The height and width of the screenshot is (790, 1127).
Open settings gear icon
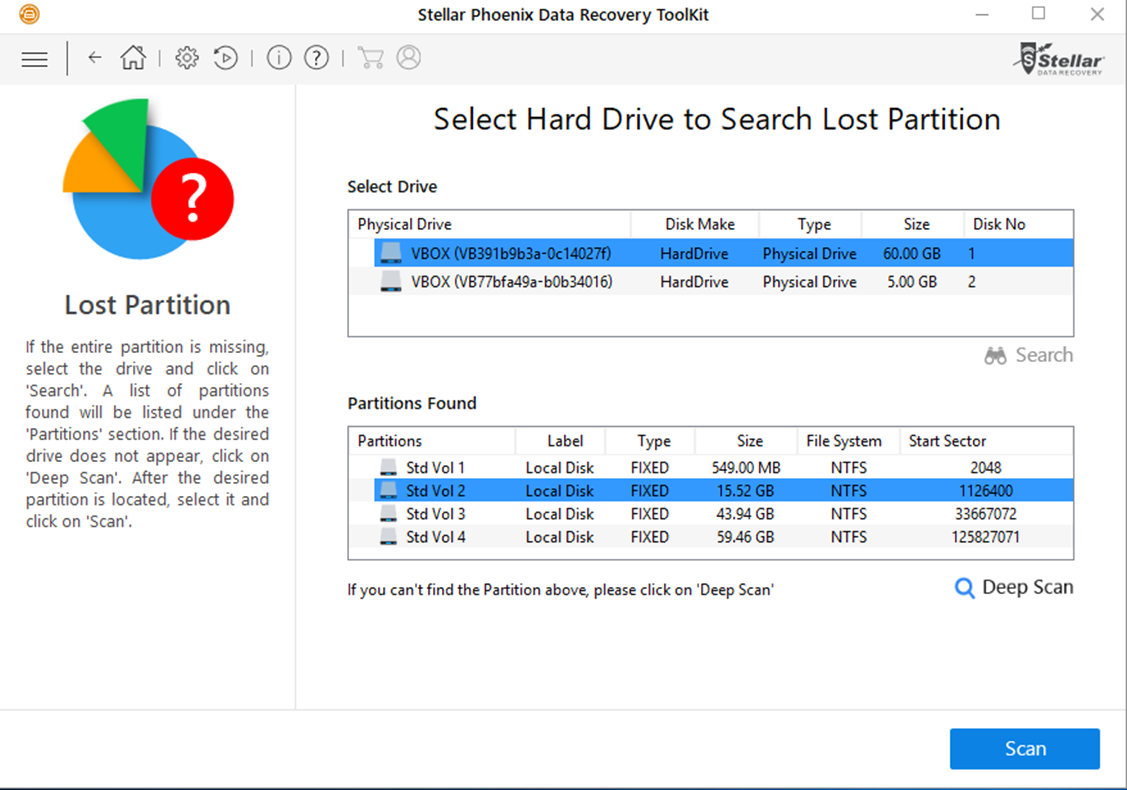[x=187, y=58]
